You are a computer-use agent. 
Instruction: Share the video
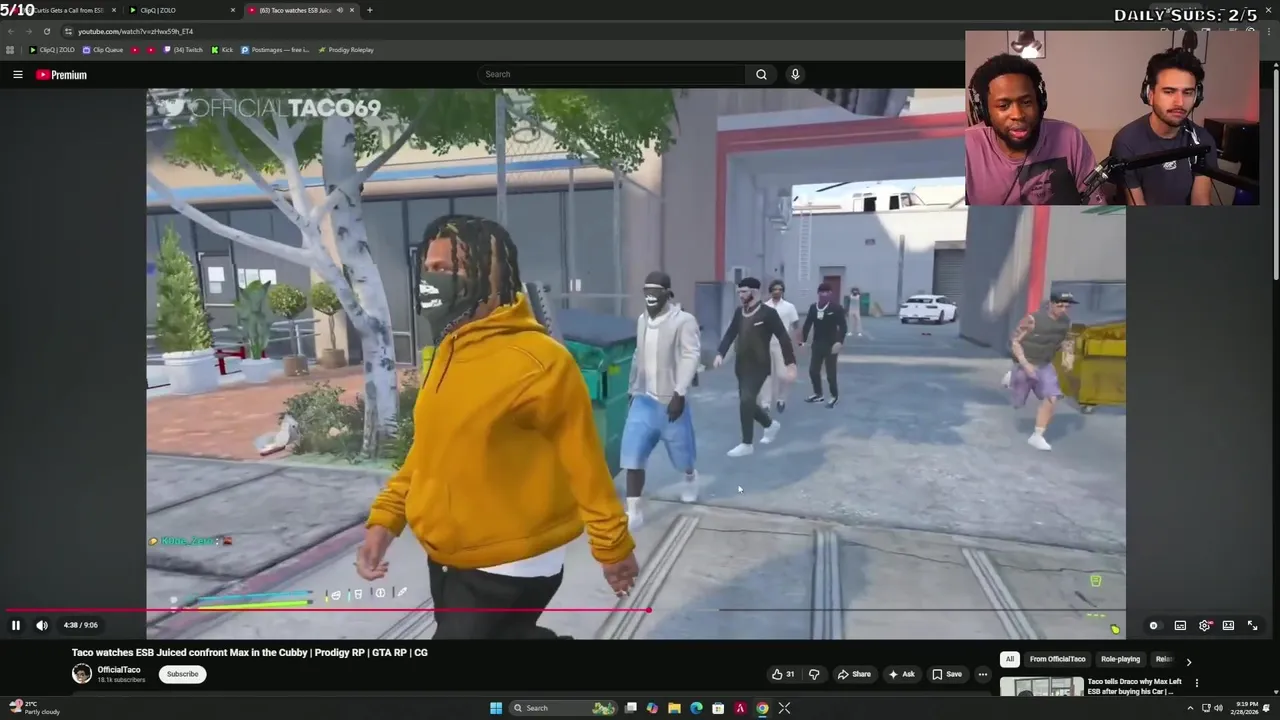tap(854, 674)
